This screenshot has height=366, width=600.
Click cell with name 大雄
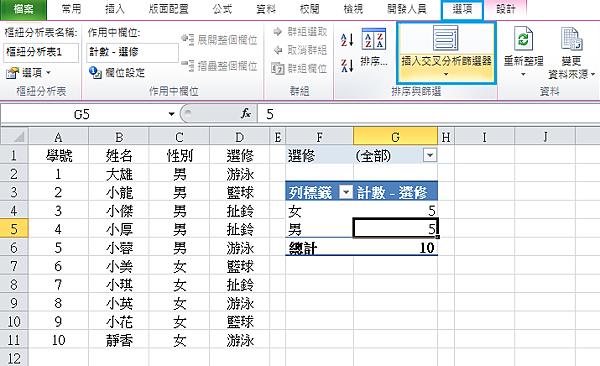[119, 174]
